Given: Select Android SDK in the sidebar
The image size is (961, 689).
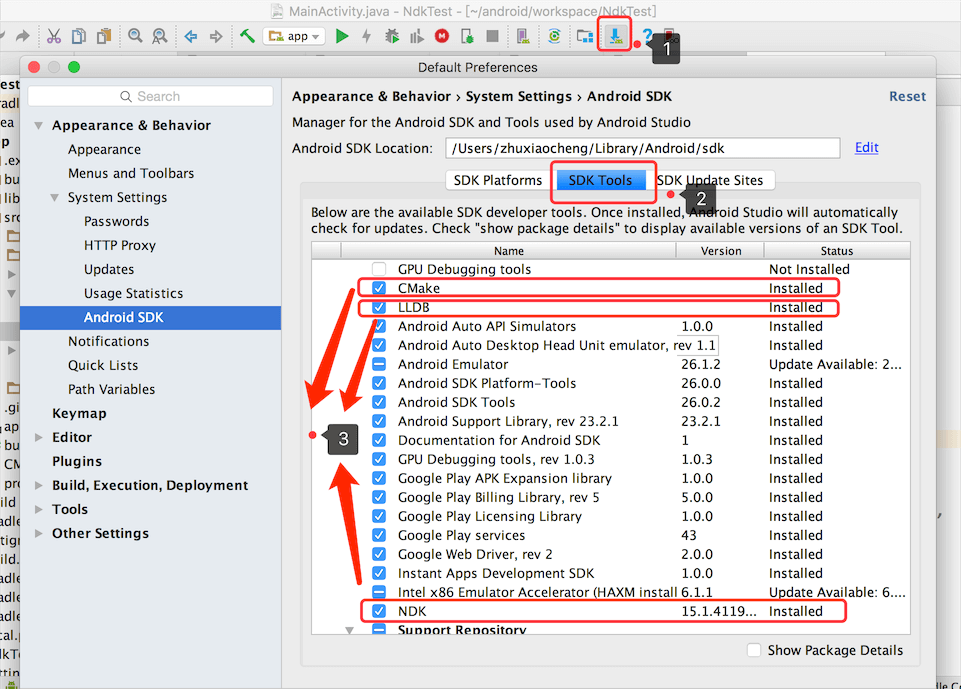Looking at the screenshot, I should point(151,318).
